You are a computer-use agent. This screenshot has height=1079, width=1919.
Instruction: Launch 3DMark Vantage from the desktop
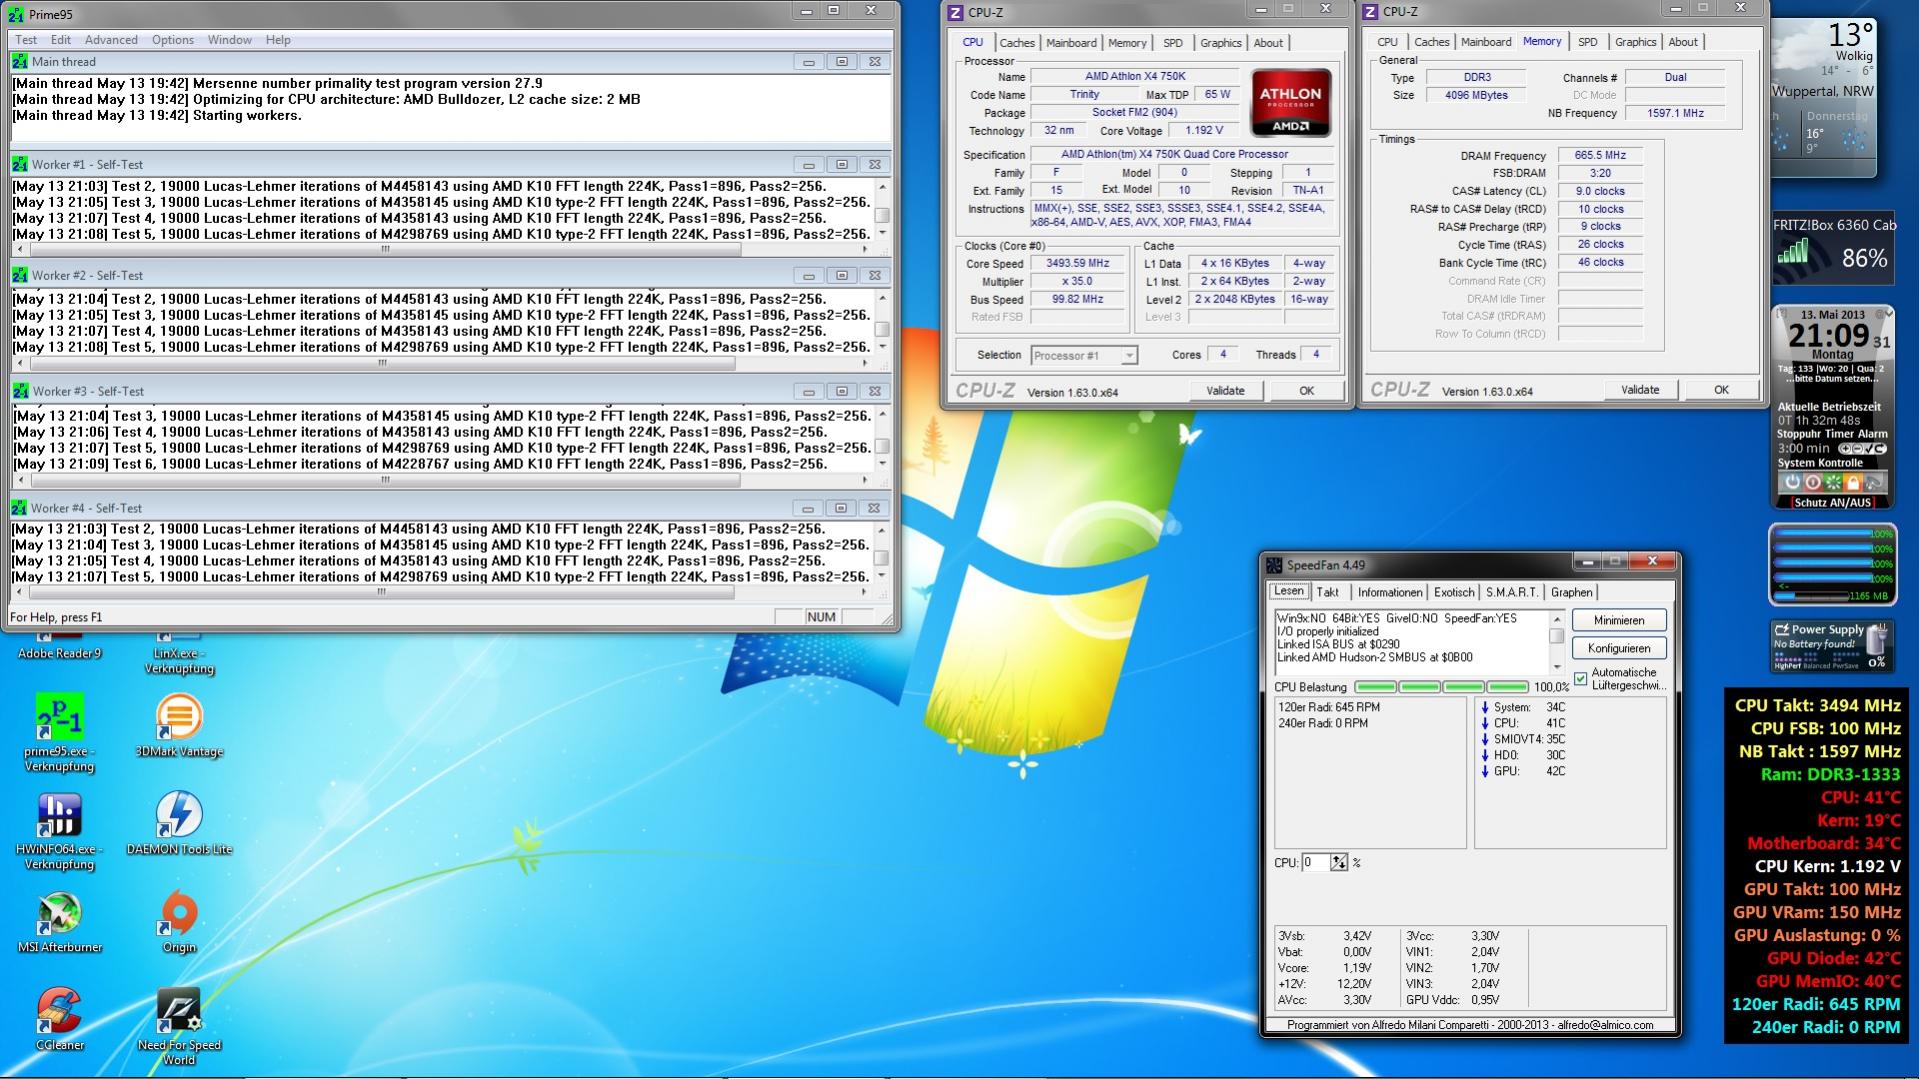click(x=179, y=725)
